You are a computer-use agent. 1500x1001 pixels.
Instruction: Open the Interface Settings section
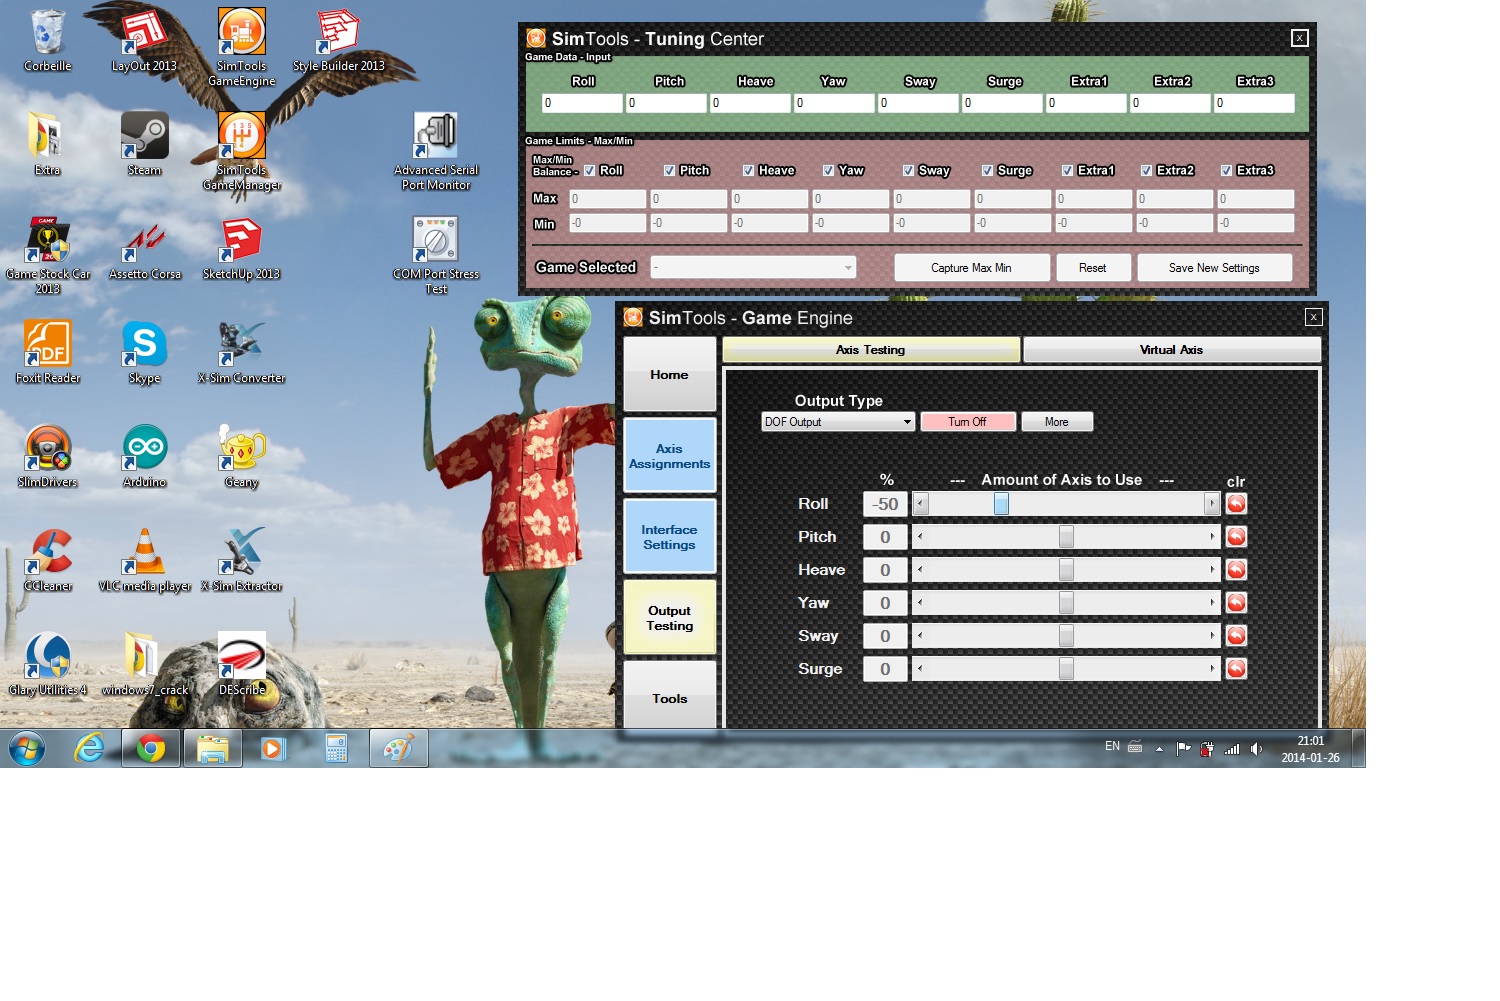[x=670, y=537]
